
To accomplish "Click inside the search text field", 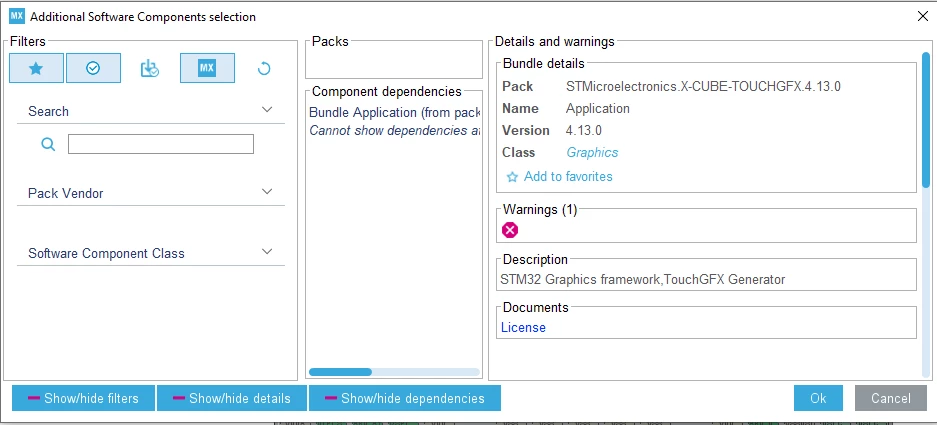I will [x=161, y=144].
